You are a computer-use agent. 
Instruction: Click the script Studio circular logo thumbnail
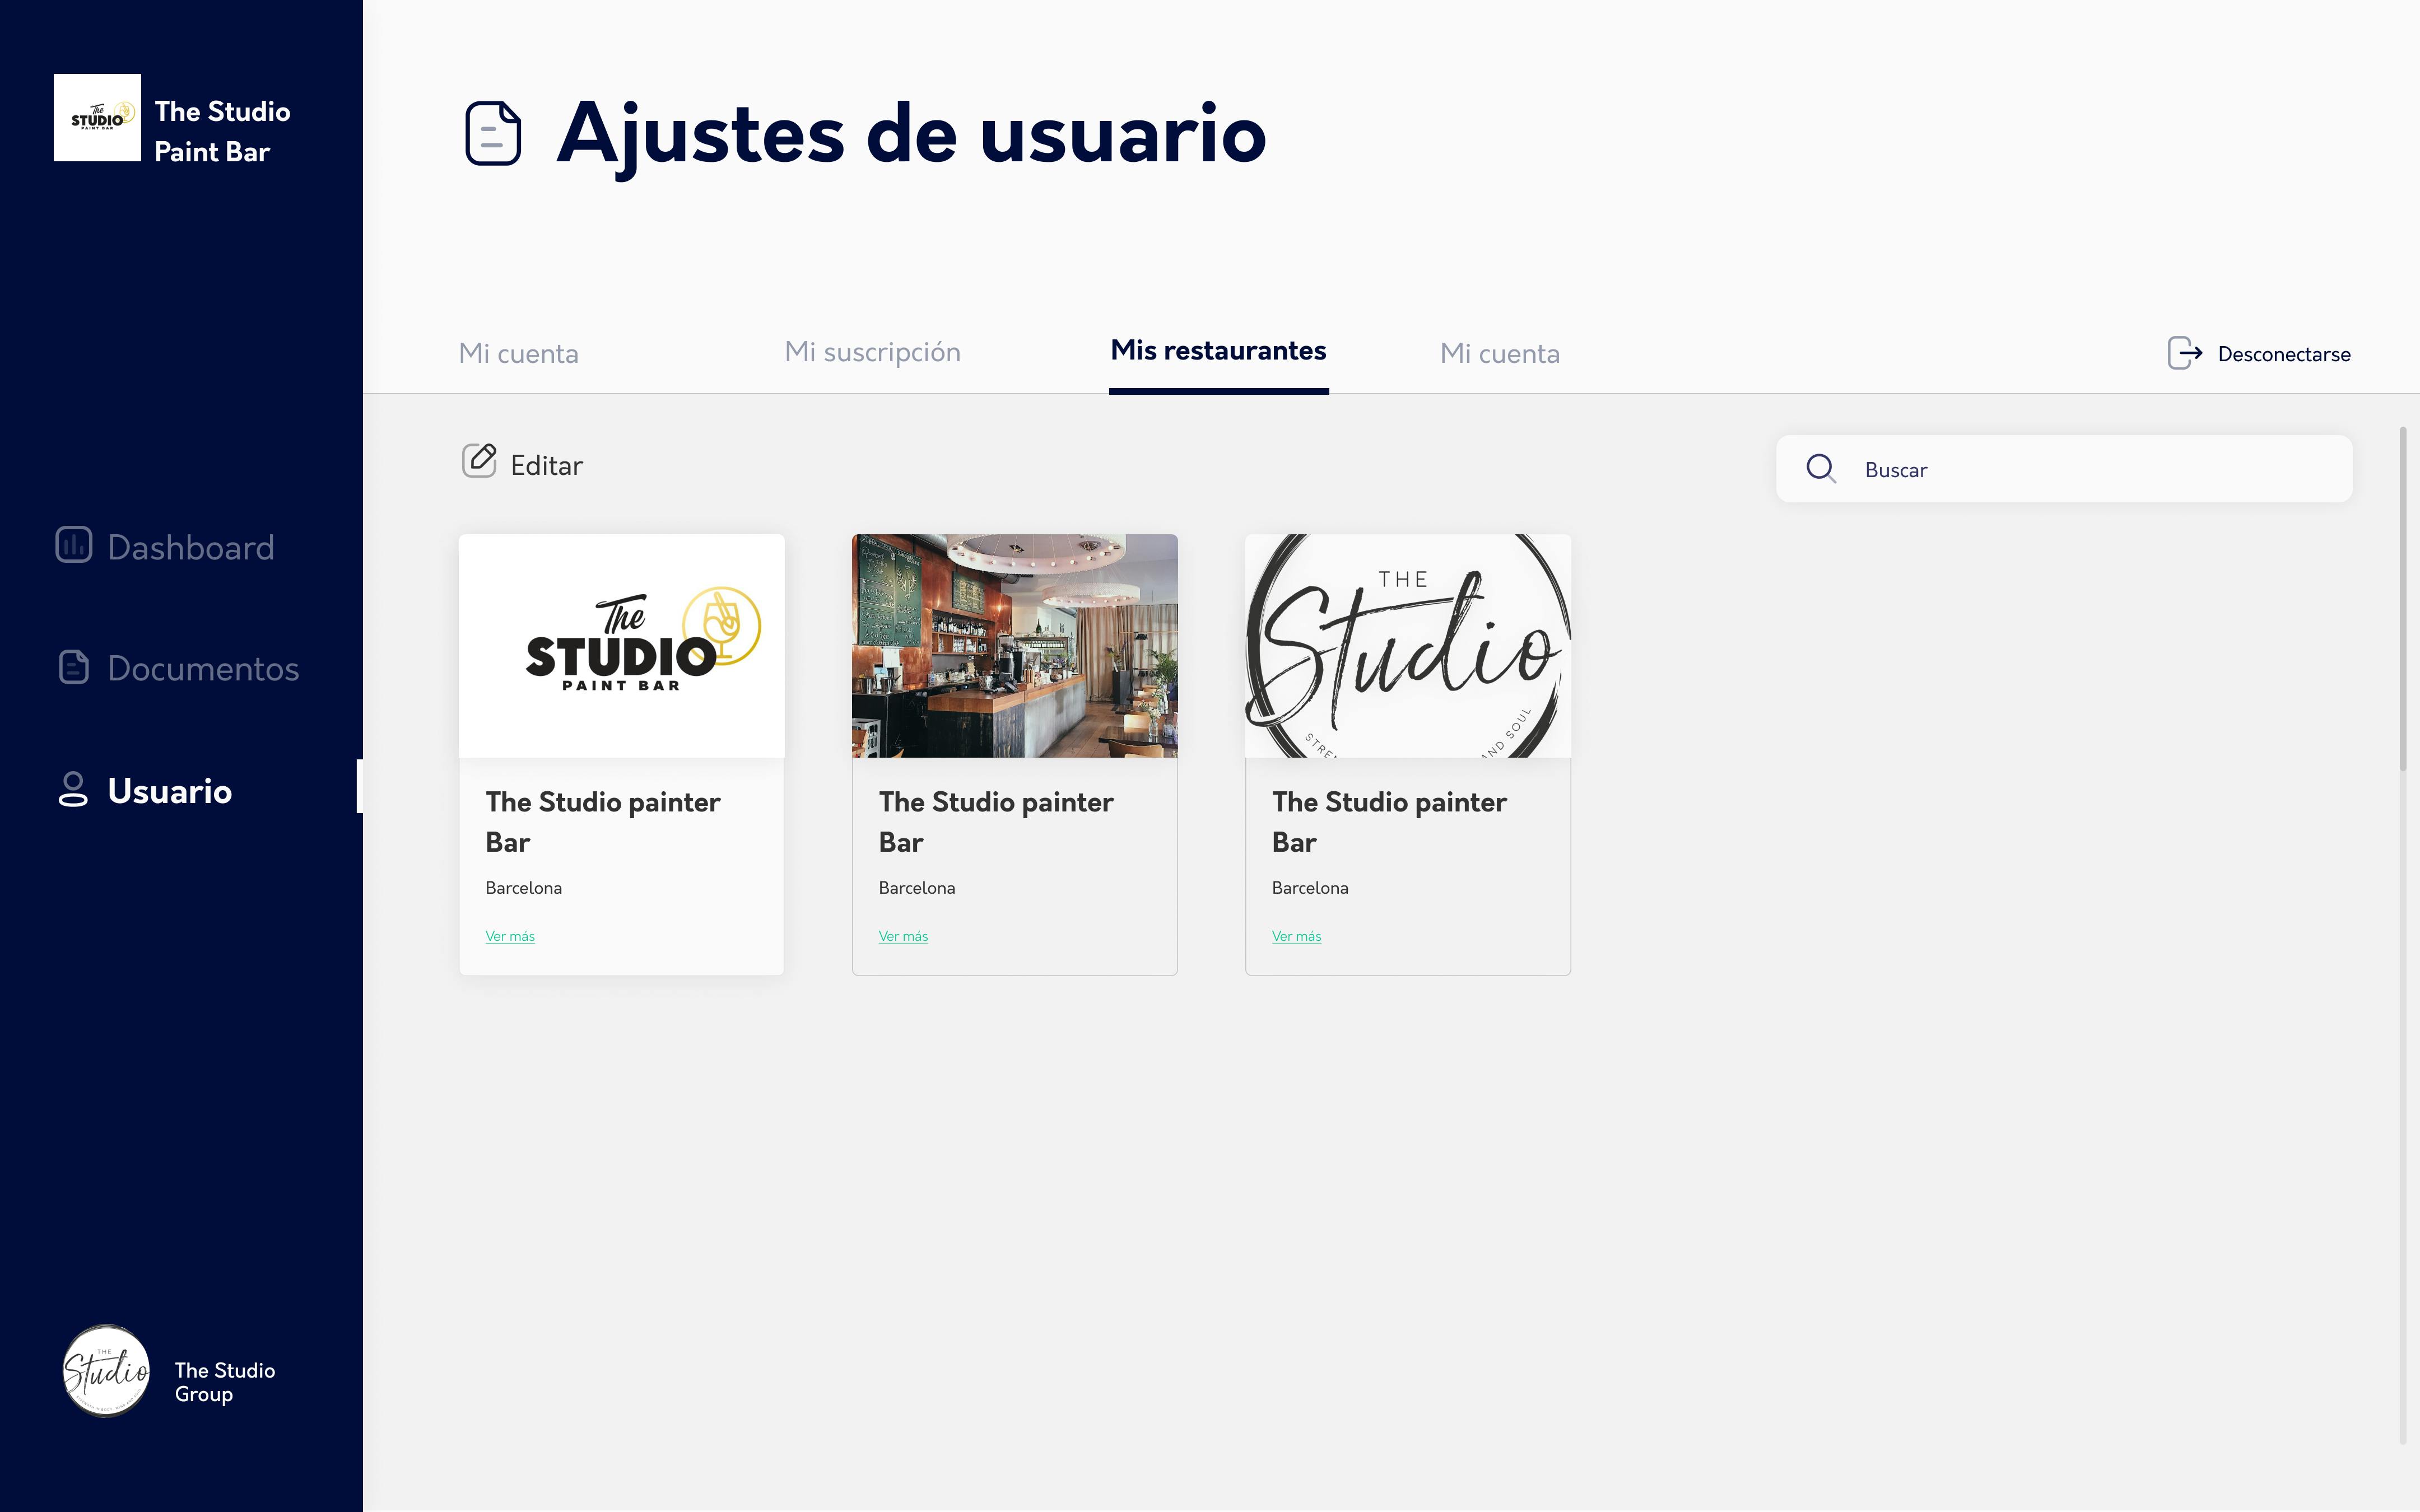[1407, 645]
